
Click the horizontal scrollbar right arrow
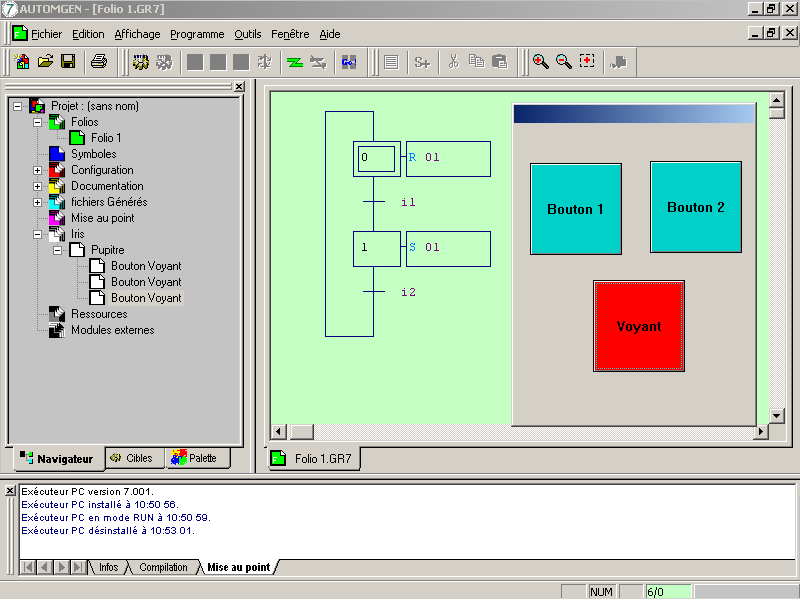pos(761,432)
